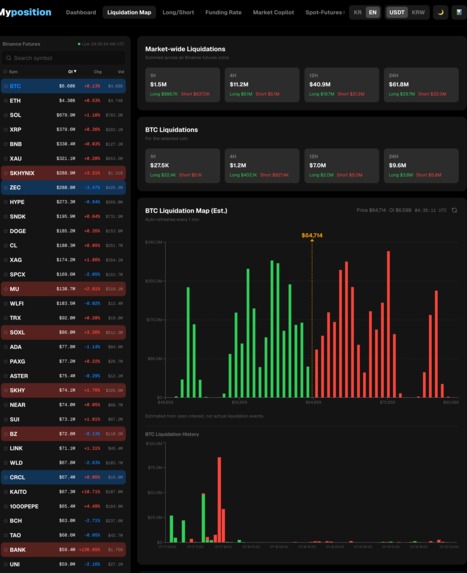Star the BANK row
Image resolution: width=467 pixels, height=573 pixels.
tap(5, 550)
